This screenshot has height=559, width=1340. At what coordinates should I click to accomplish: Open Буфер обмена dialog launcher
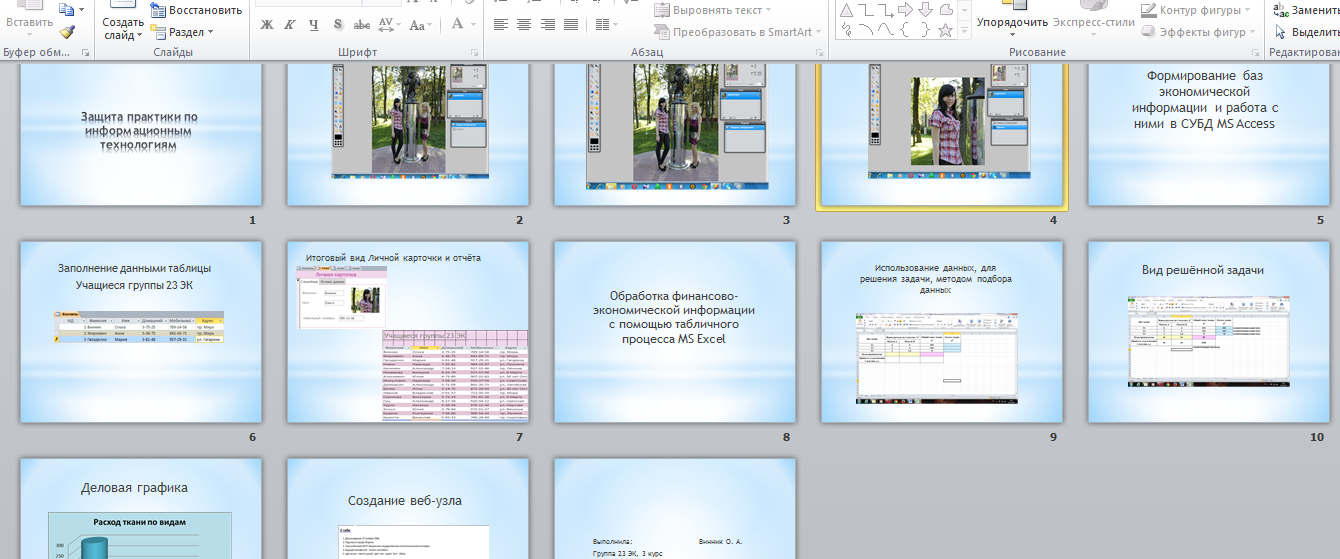[x=84, y=52]
